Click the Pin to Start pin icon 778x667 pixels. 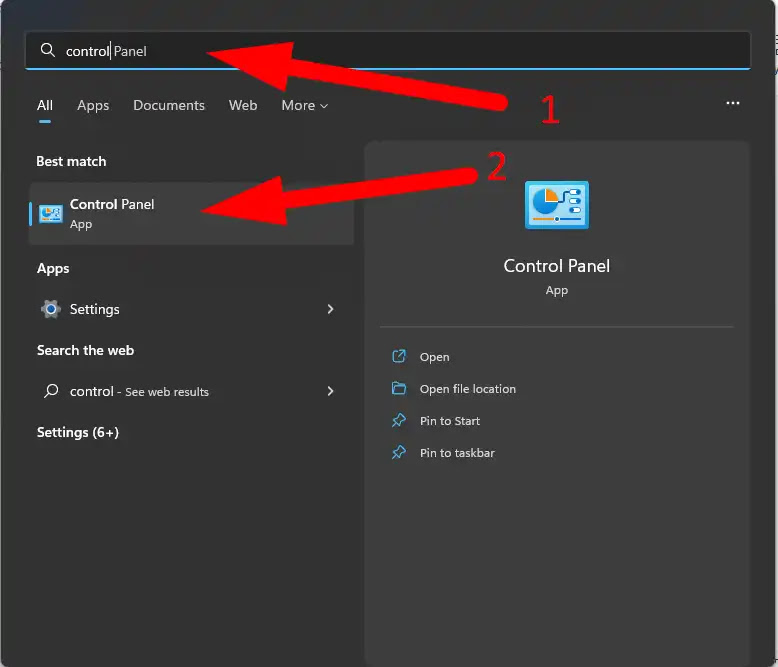(399, 420)
